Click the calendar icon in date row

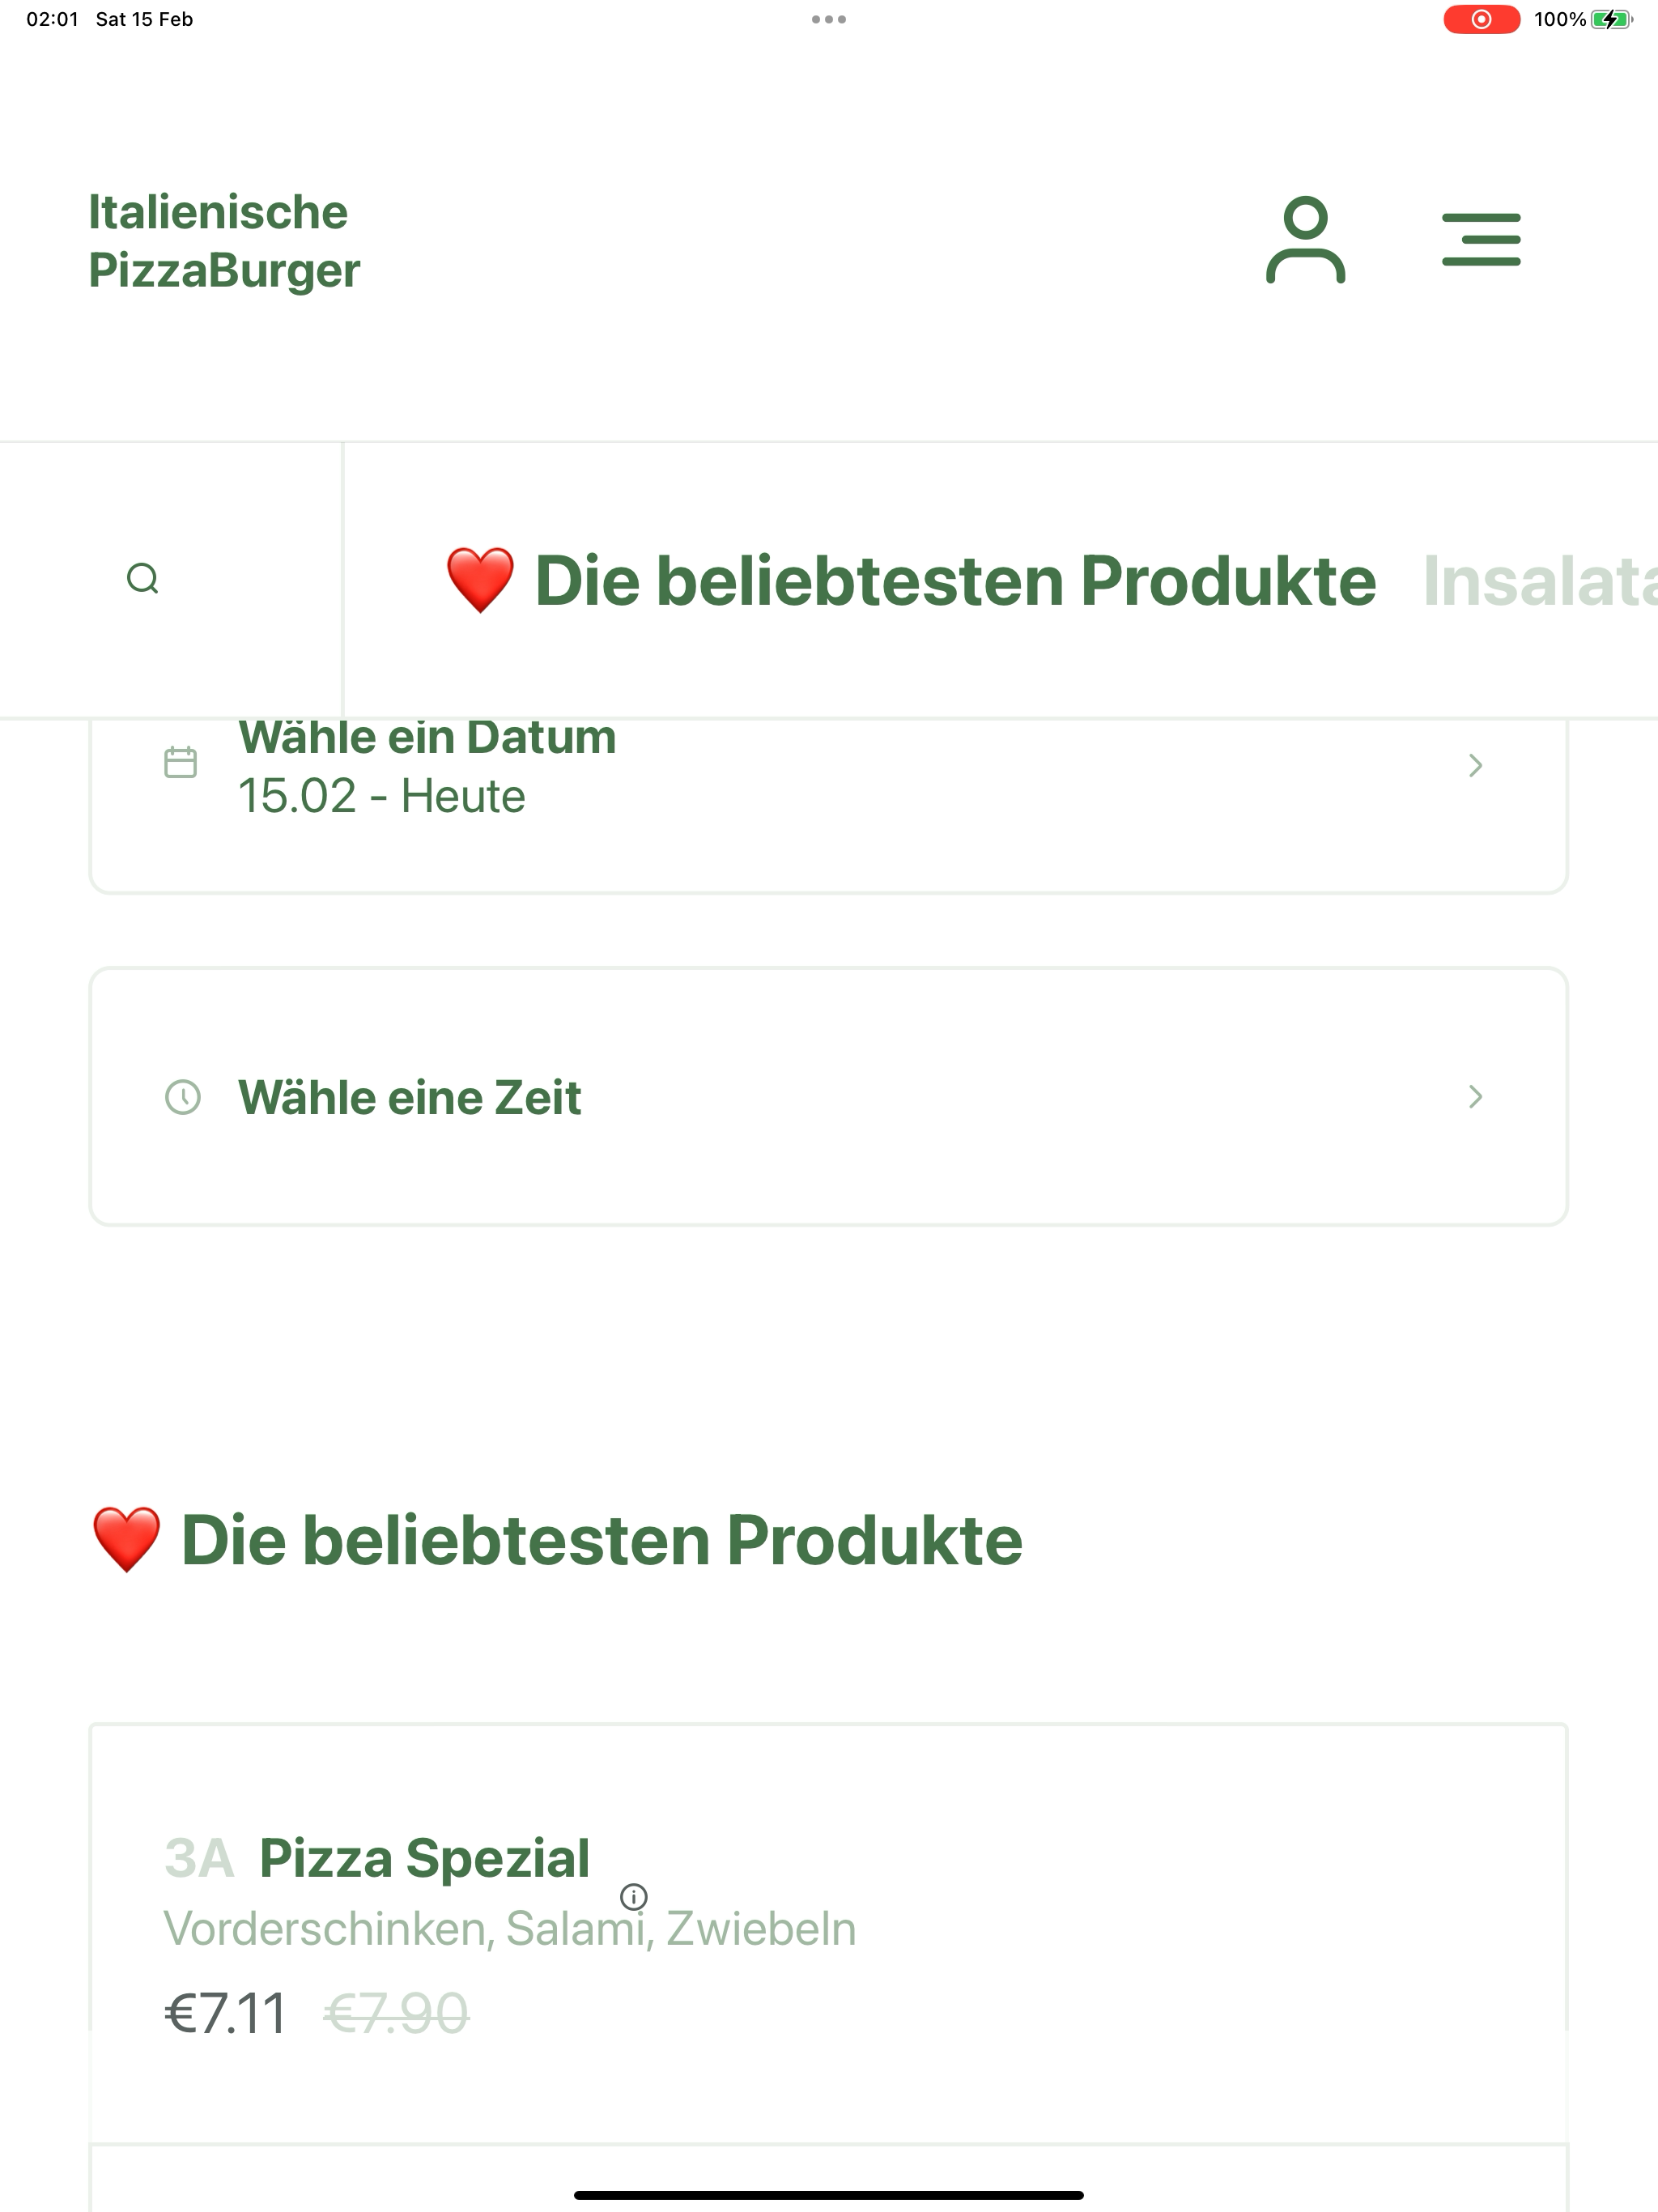coord(180,762)
